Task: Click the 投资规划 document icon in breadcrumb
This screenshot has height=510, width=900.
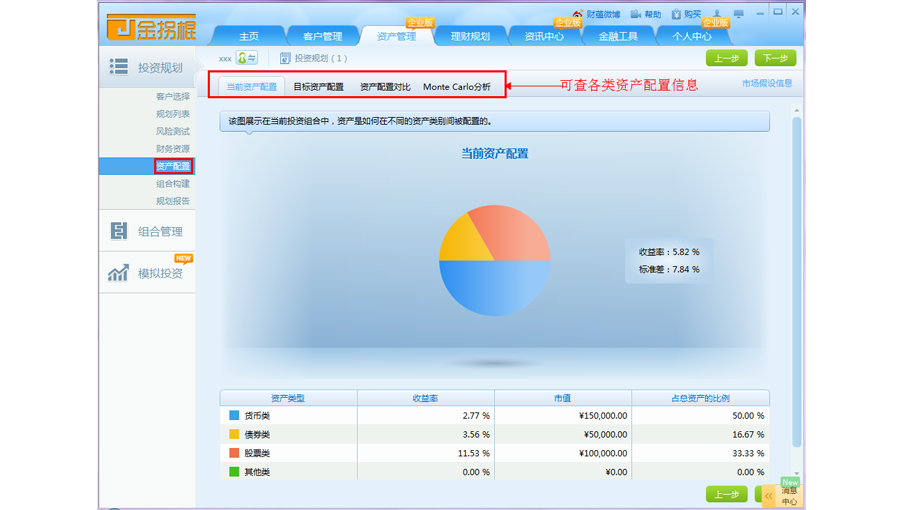Action: pos(285,59)
